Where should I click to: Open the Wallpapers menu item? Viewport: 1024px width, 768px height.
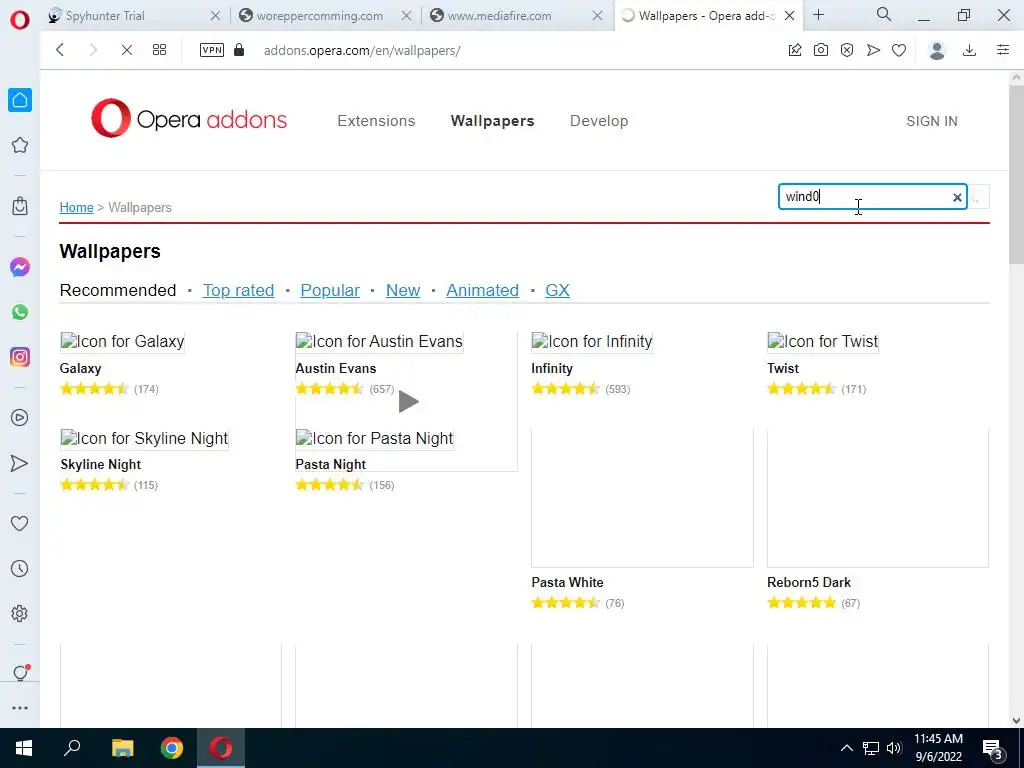(492, 121)
